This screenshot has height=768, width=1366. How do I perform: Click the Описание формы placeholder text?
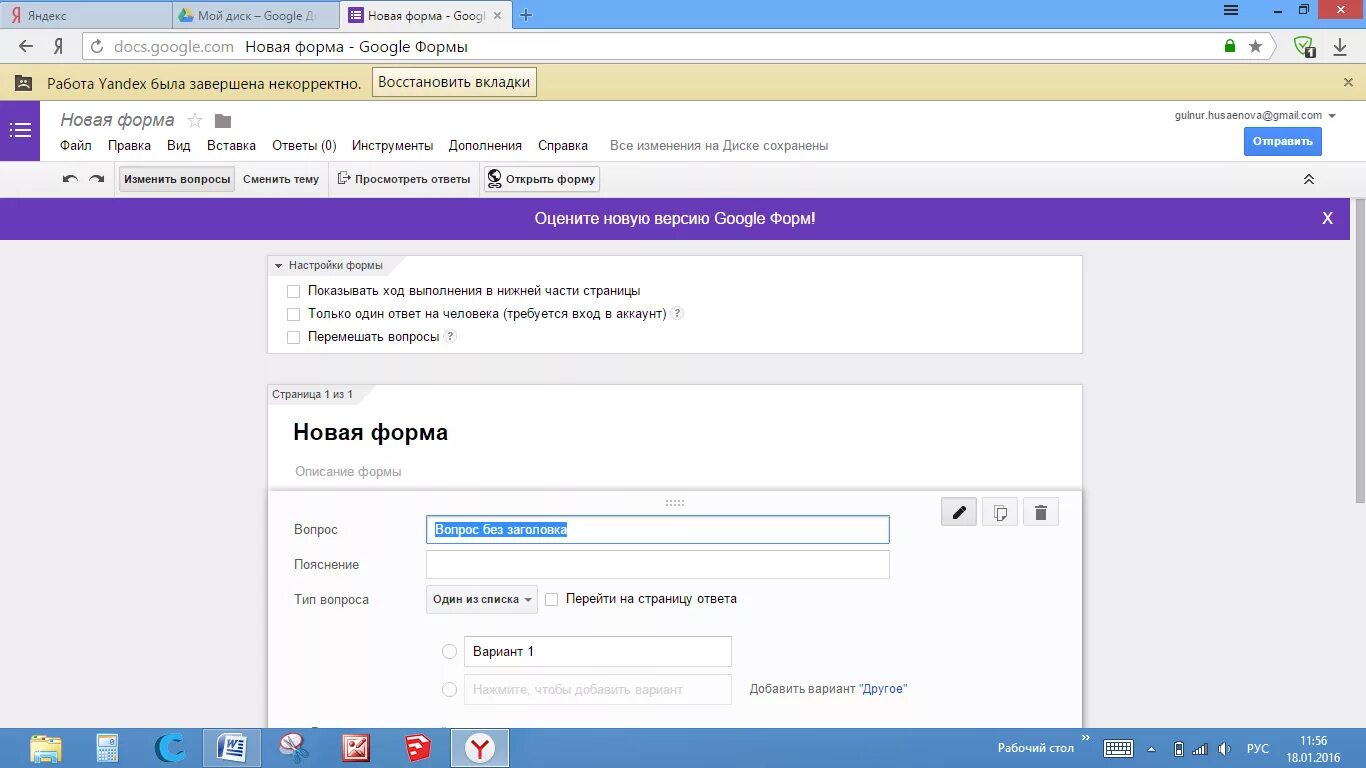pyautogui.click(x=349, y=471)
